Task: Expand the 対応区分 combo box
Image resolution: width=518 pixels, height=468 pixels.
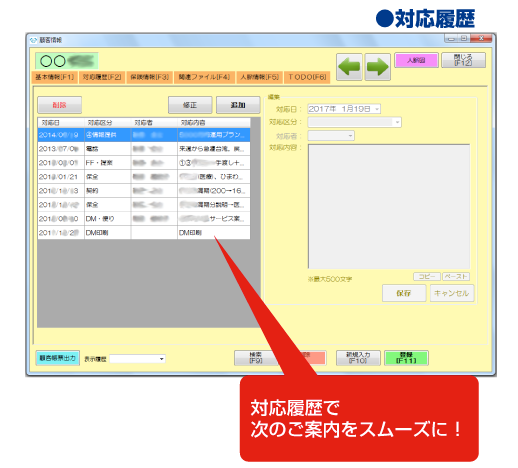Action: [397, 122]
